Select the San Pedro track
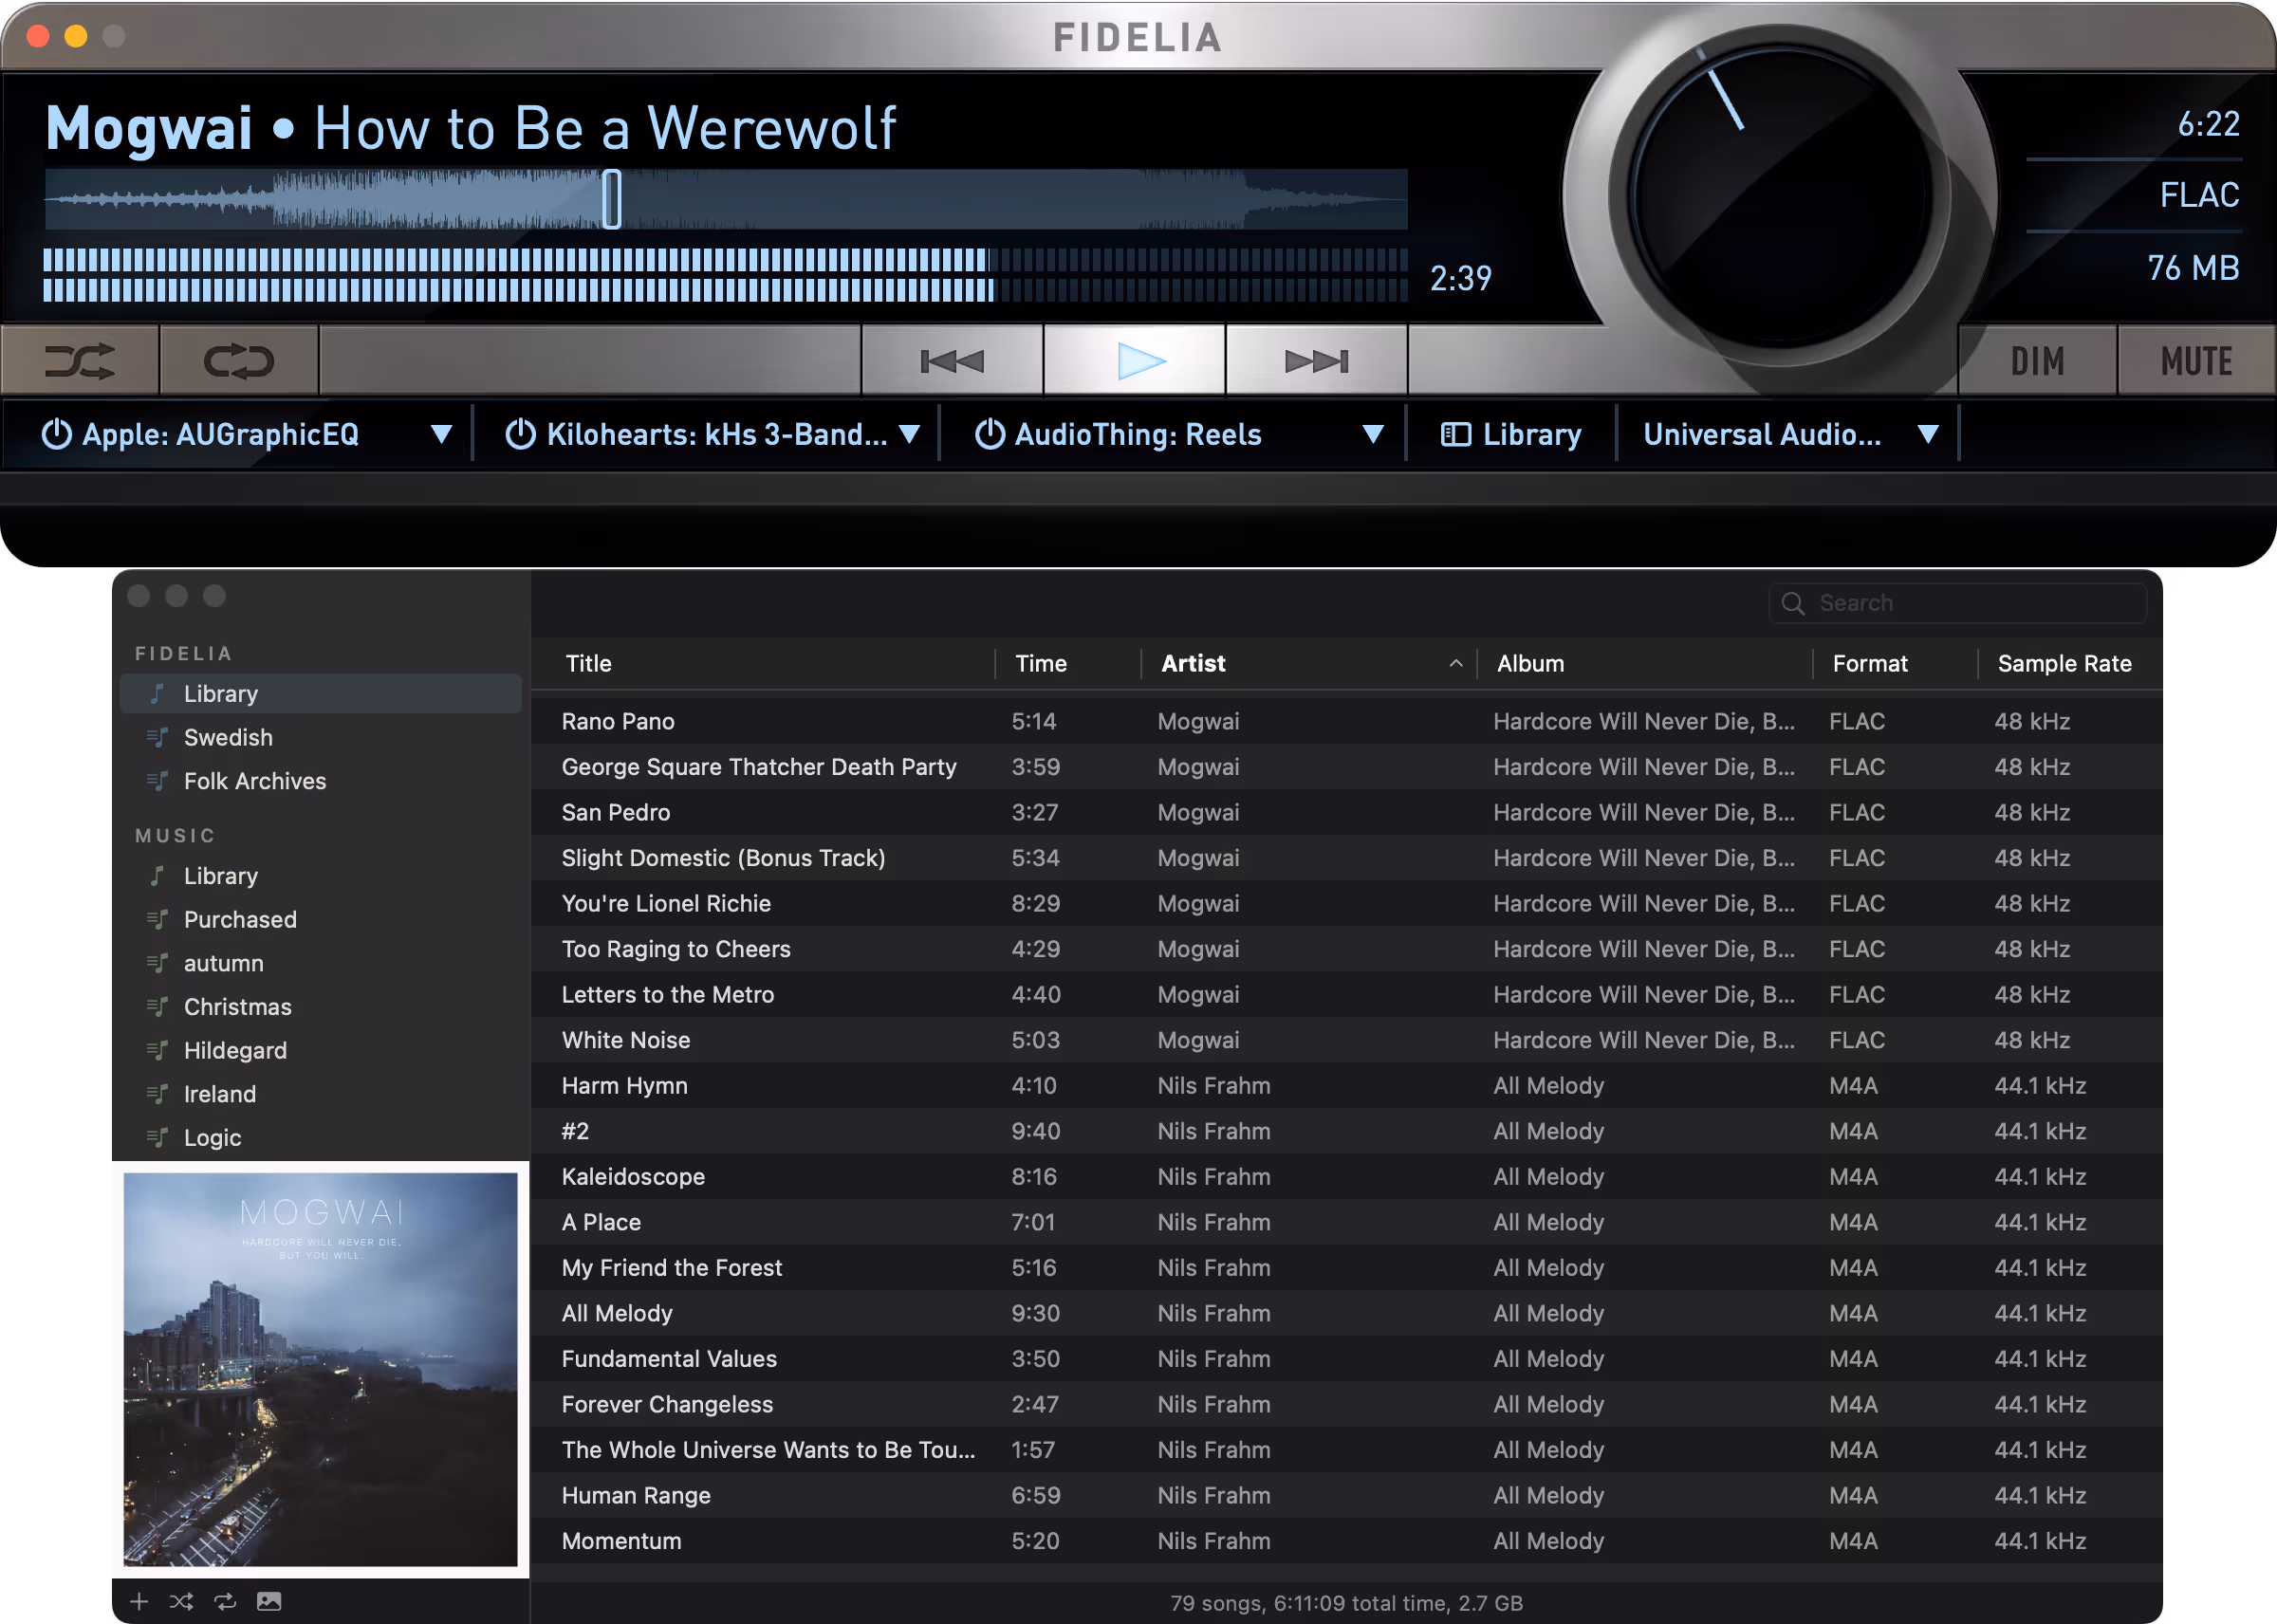Image resolution: width=2277 pixels, height=1624 pixels. 1346,812
